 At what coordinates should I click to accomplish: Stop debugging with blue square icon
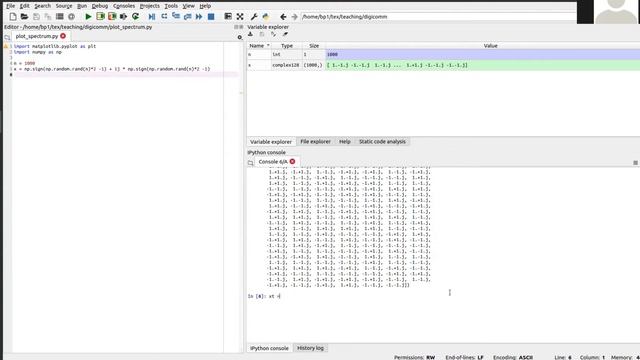tap(211, 17)
